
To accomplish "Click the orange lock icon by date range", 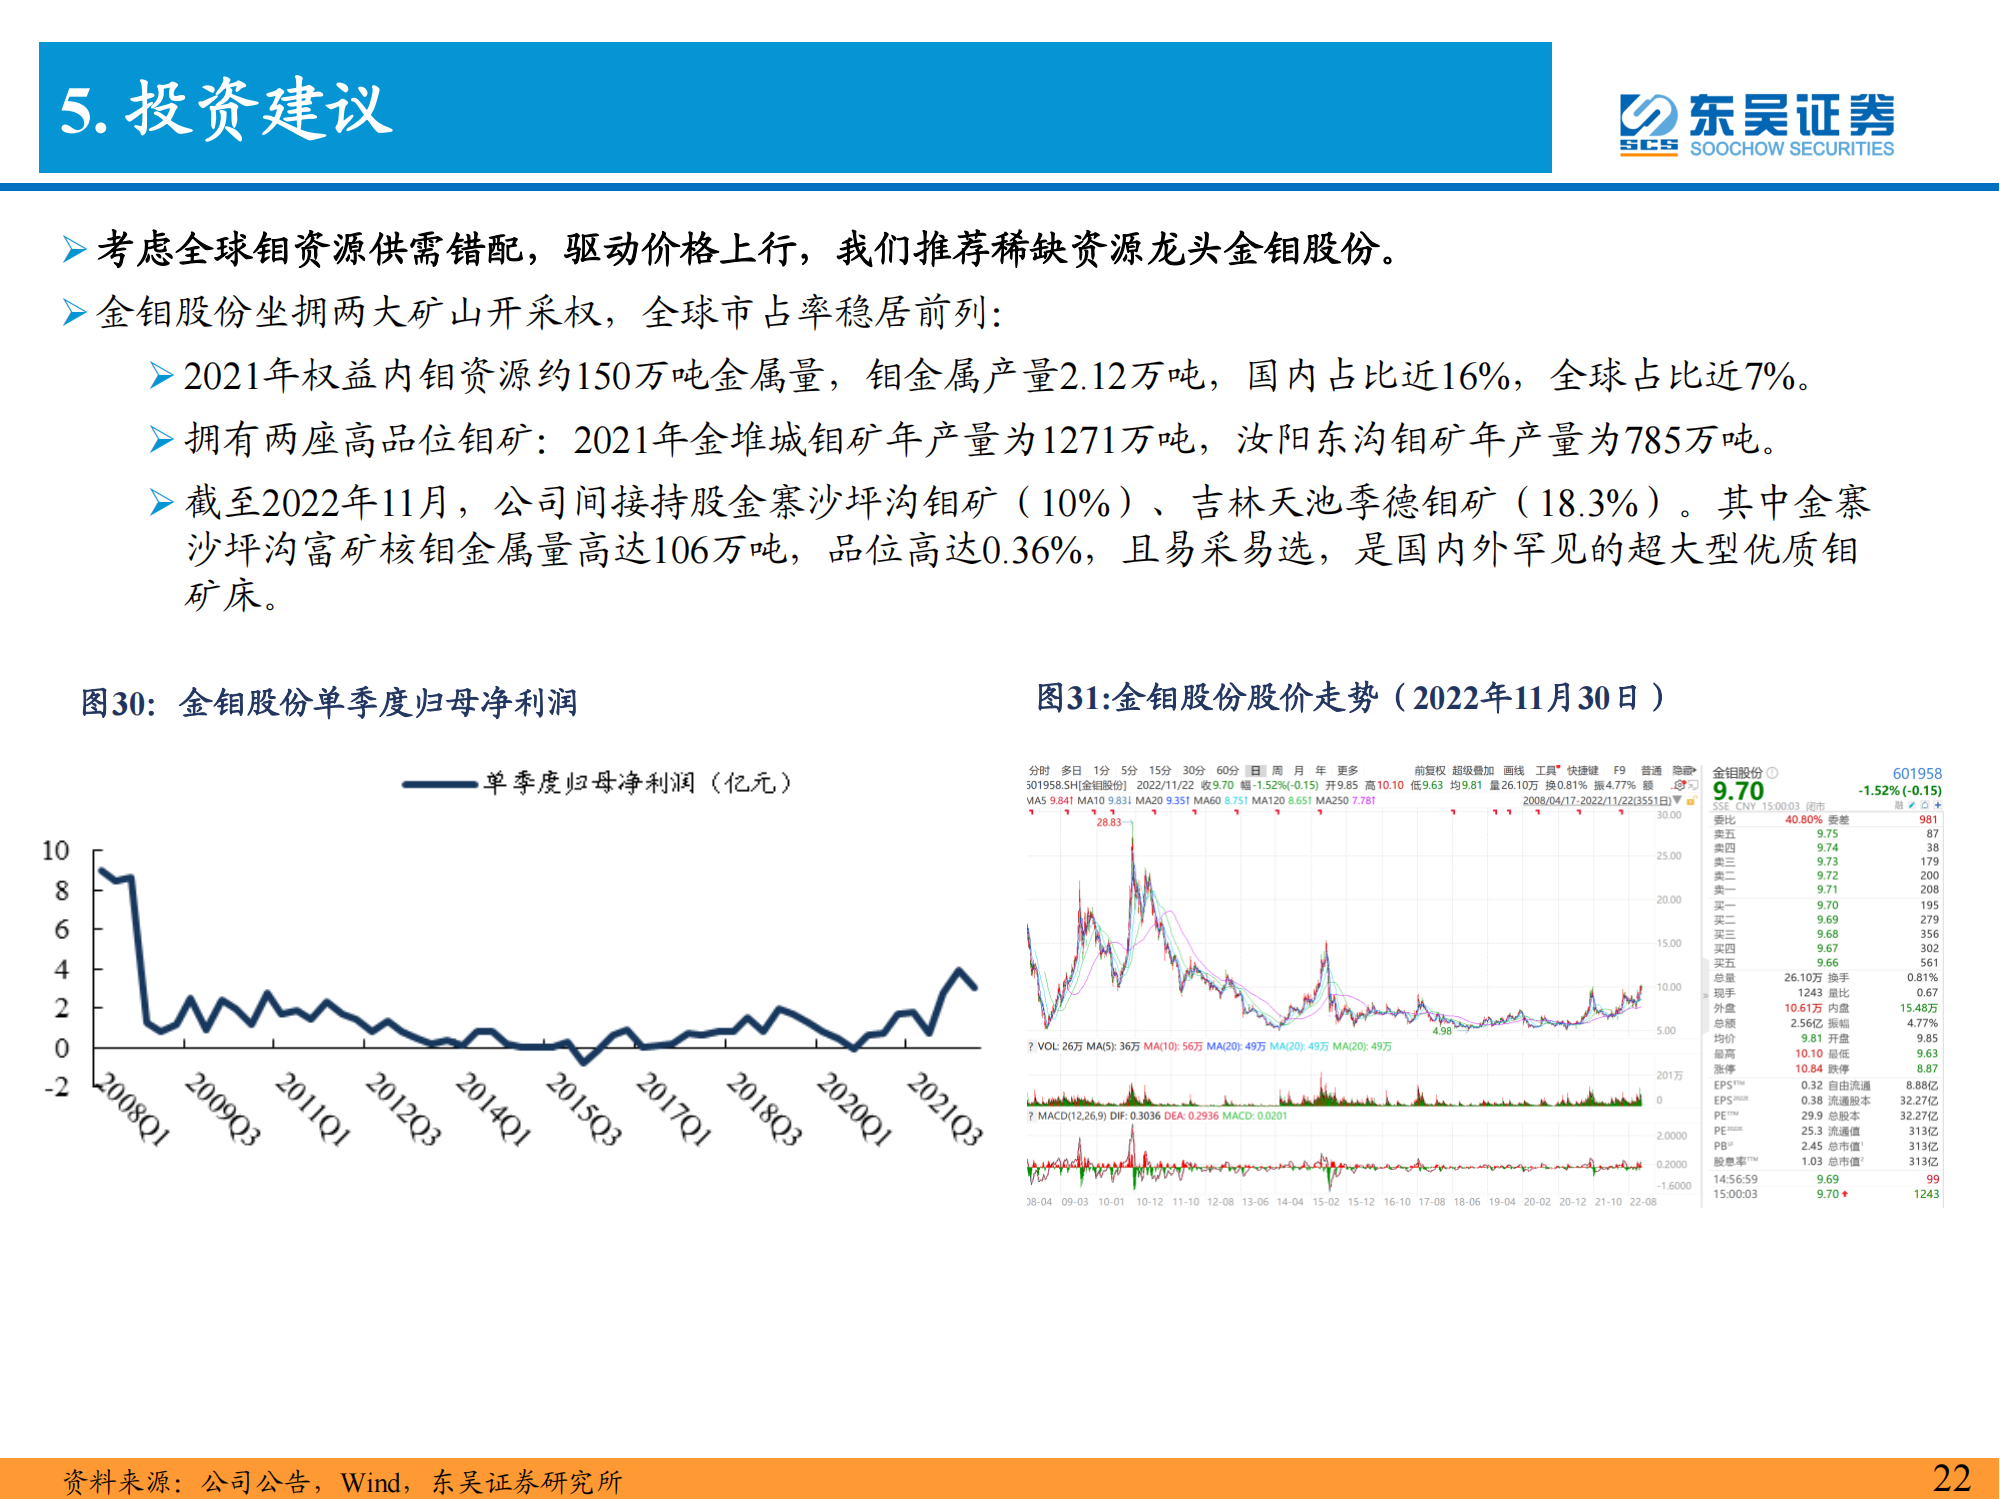I will coord(1691,800).
